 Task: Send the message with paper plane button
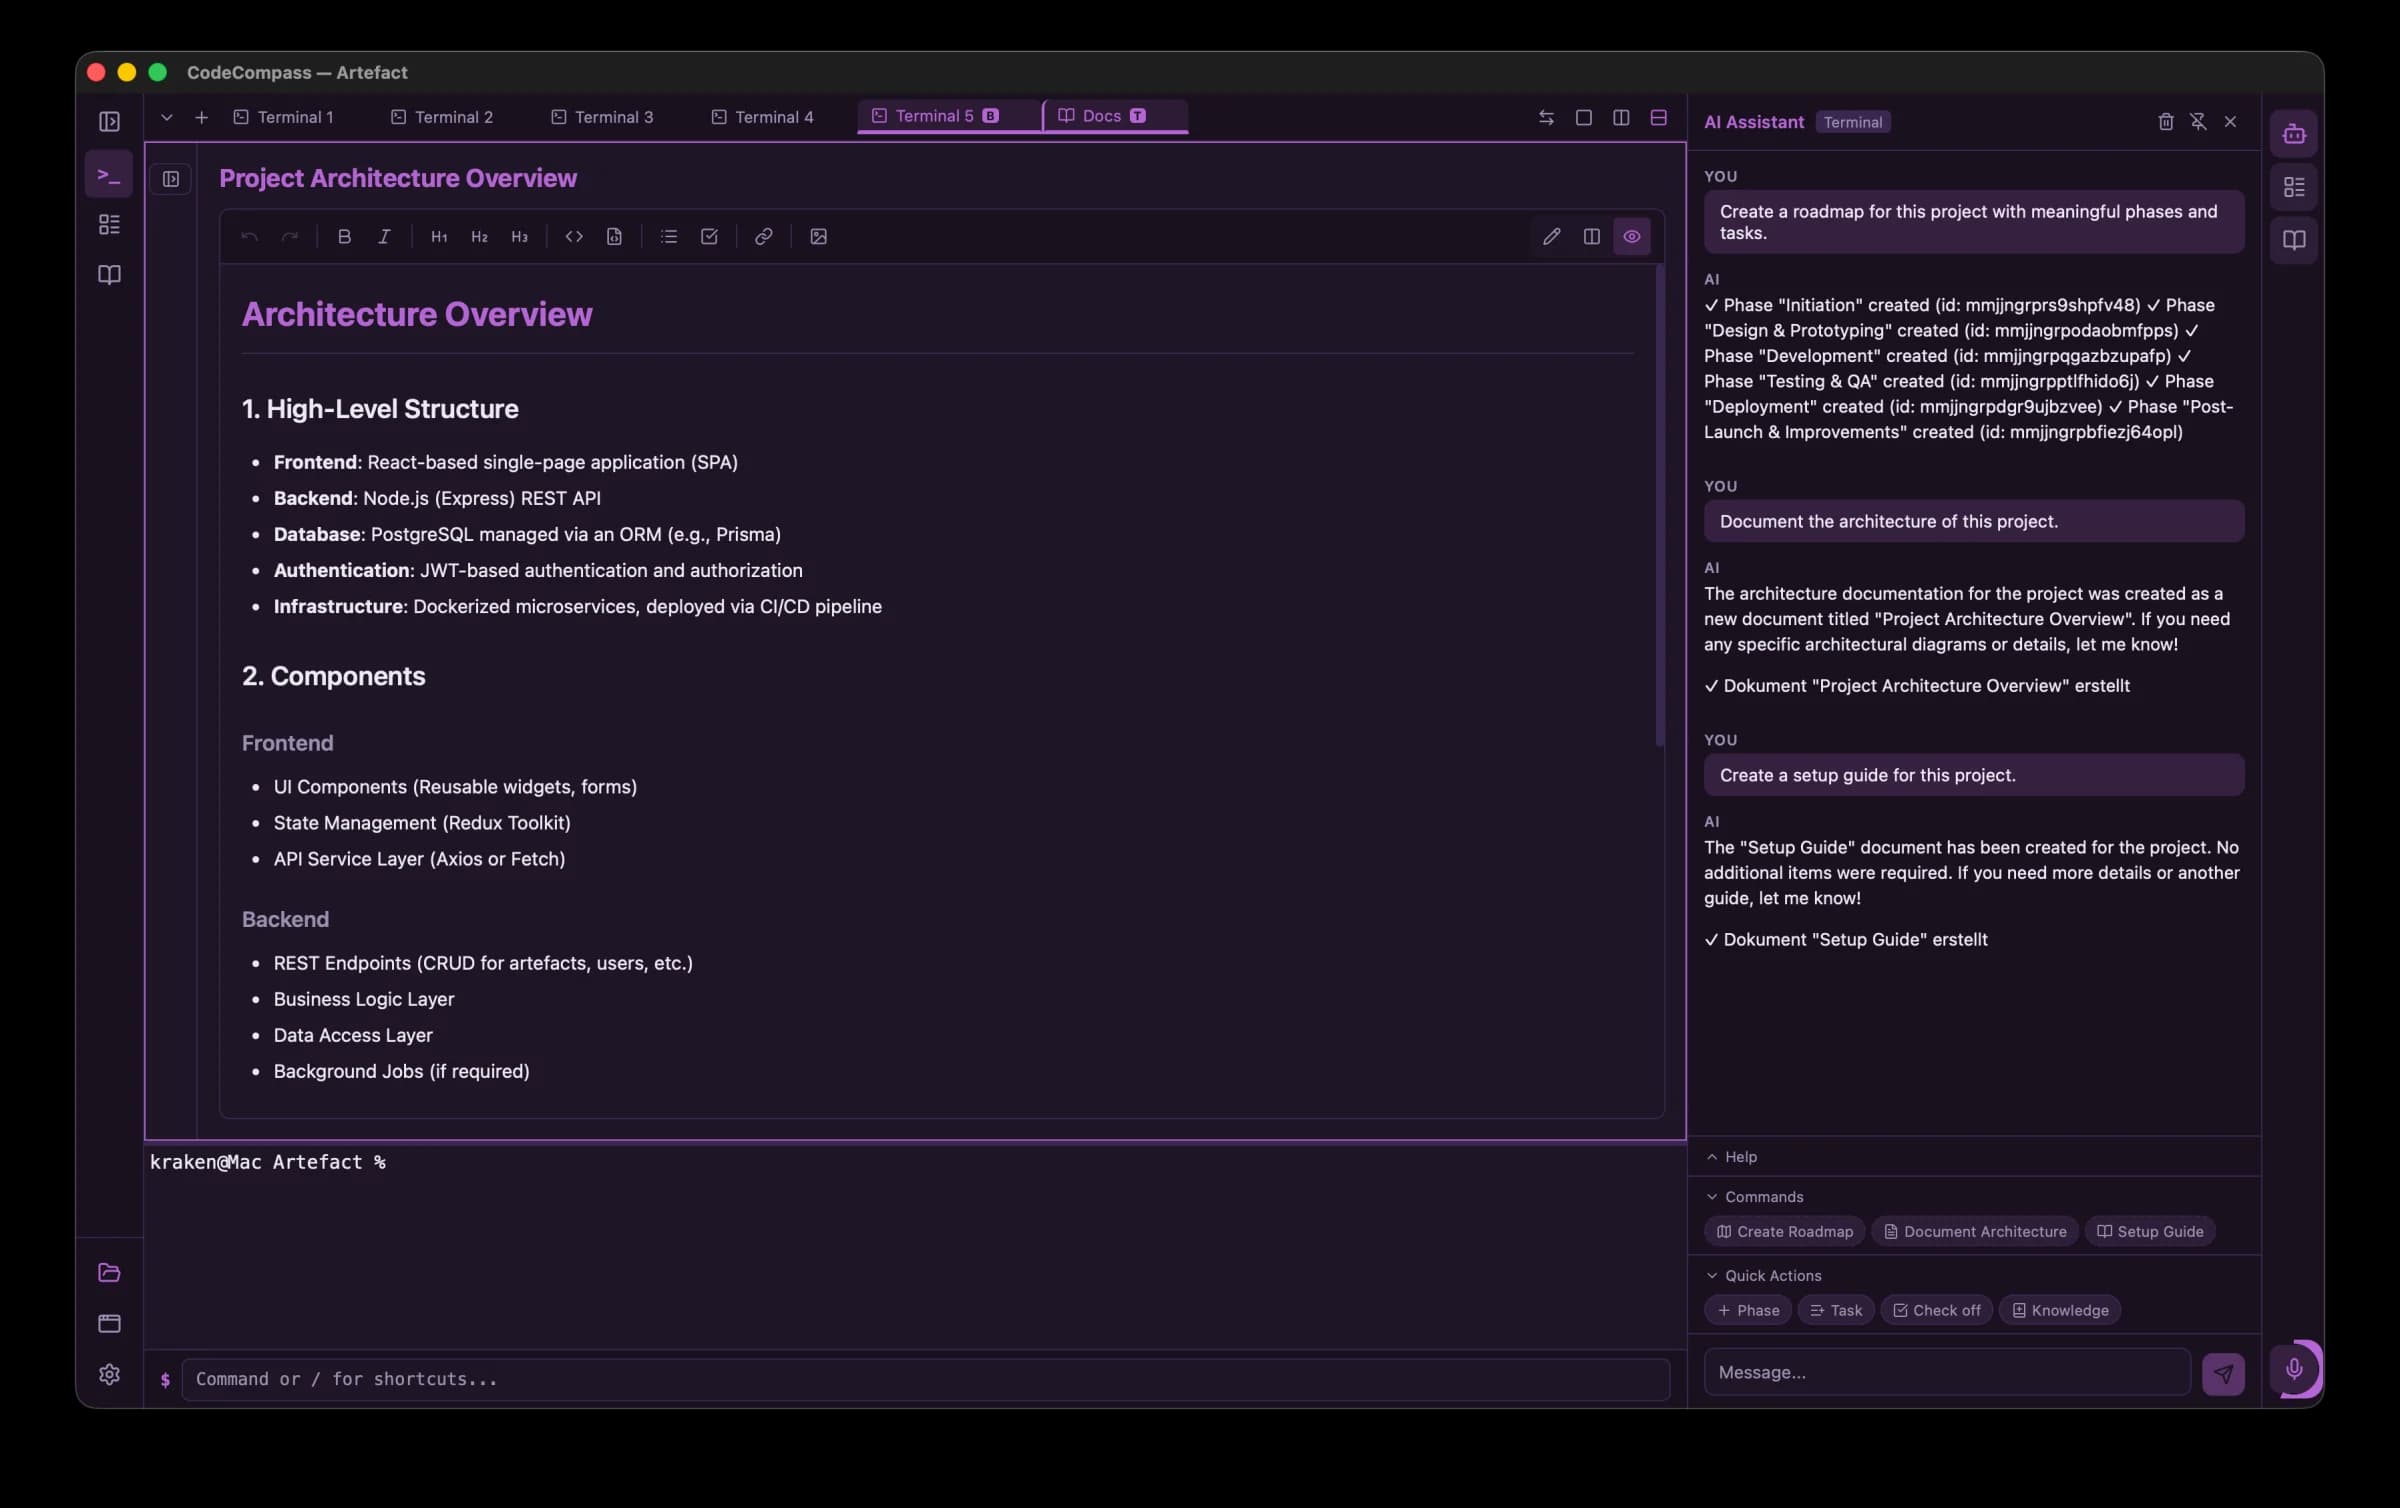click(x=2223, y=1374)
